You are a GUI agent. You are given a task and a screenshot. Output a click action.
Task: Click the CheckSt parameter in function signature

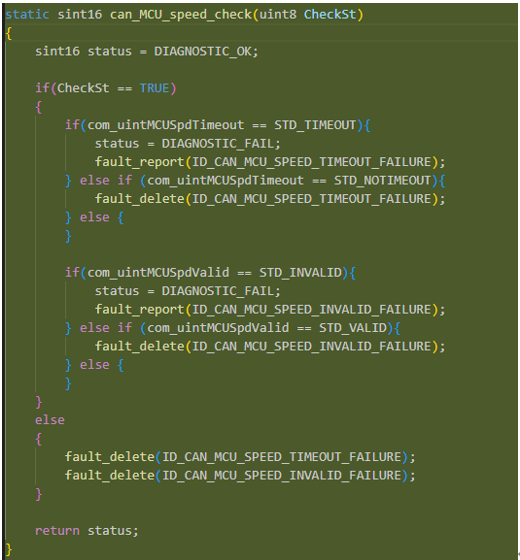(x=330, y=14)
